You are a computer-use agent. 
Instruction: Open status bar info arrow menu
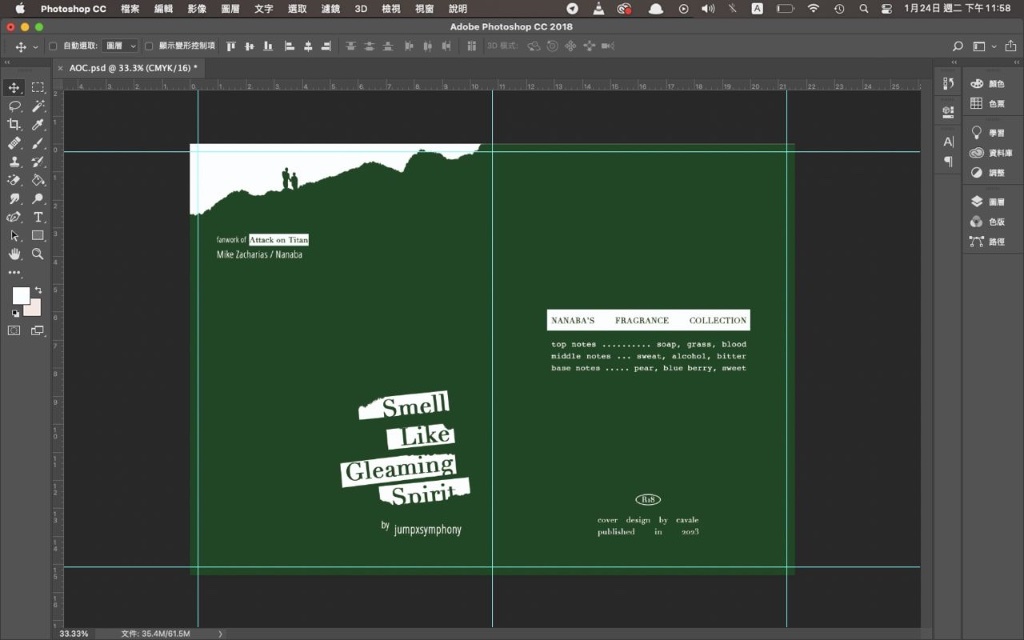point(221,633)
